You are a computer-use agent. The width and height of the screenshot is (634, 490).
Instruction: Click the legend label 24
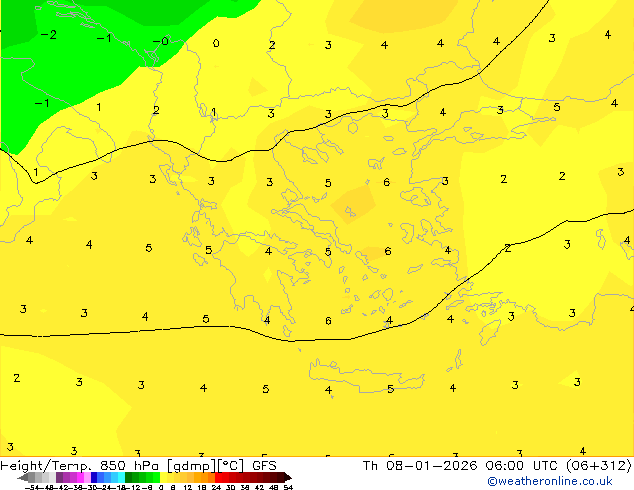[216, 488]
